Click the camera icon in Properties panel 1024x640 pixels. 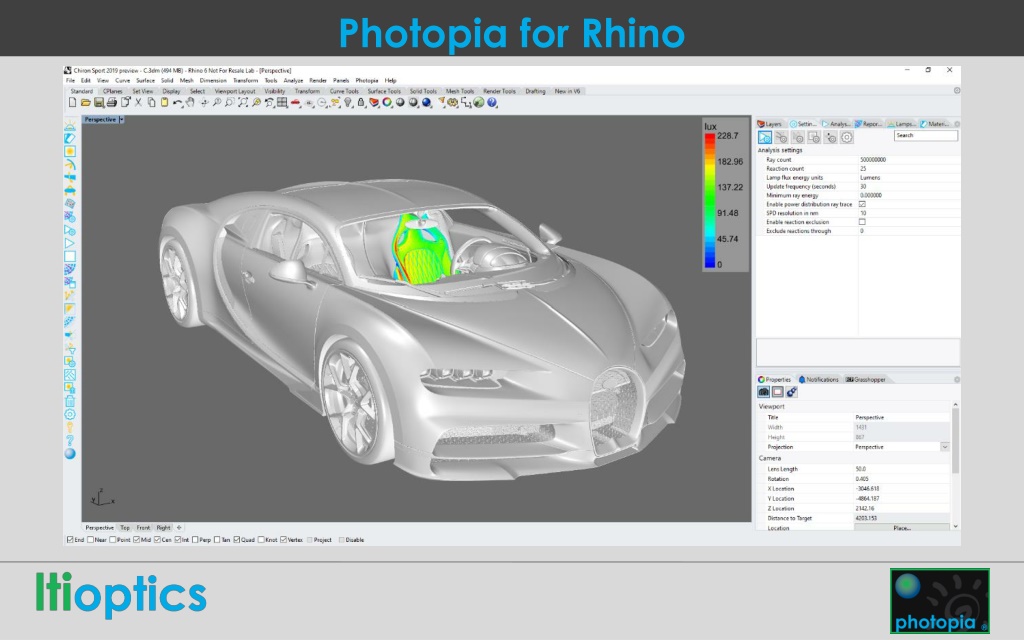(763, 392)
